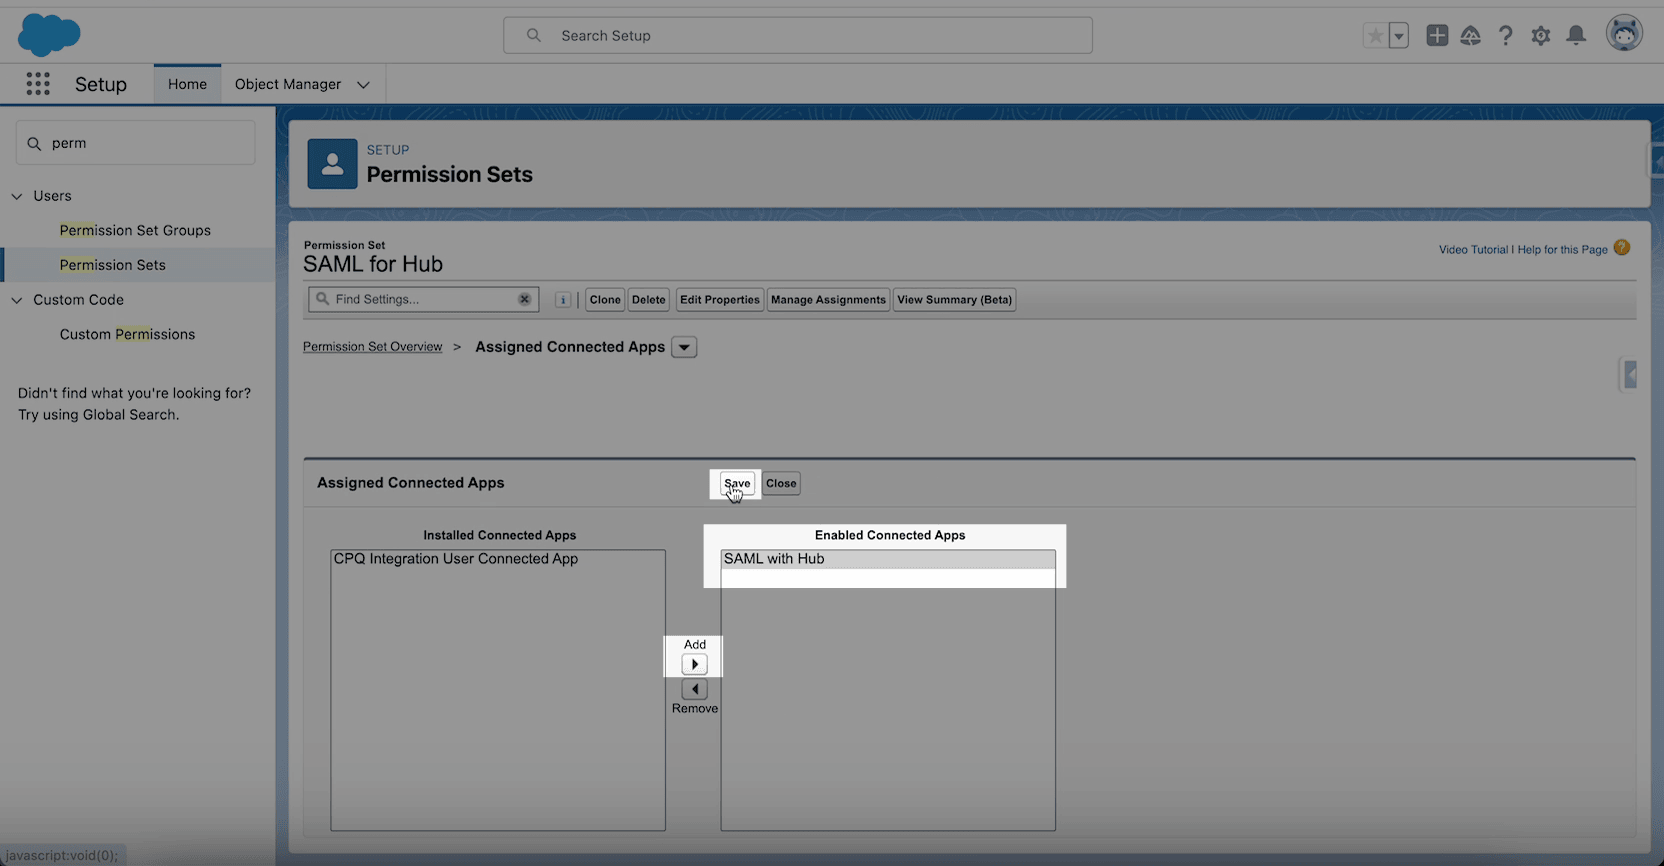Open the favorites list dropdown arrow
This screenshot has width=1664, height=866.
tap(1399, 36)
